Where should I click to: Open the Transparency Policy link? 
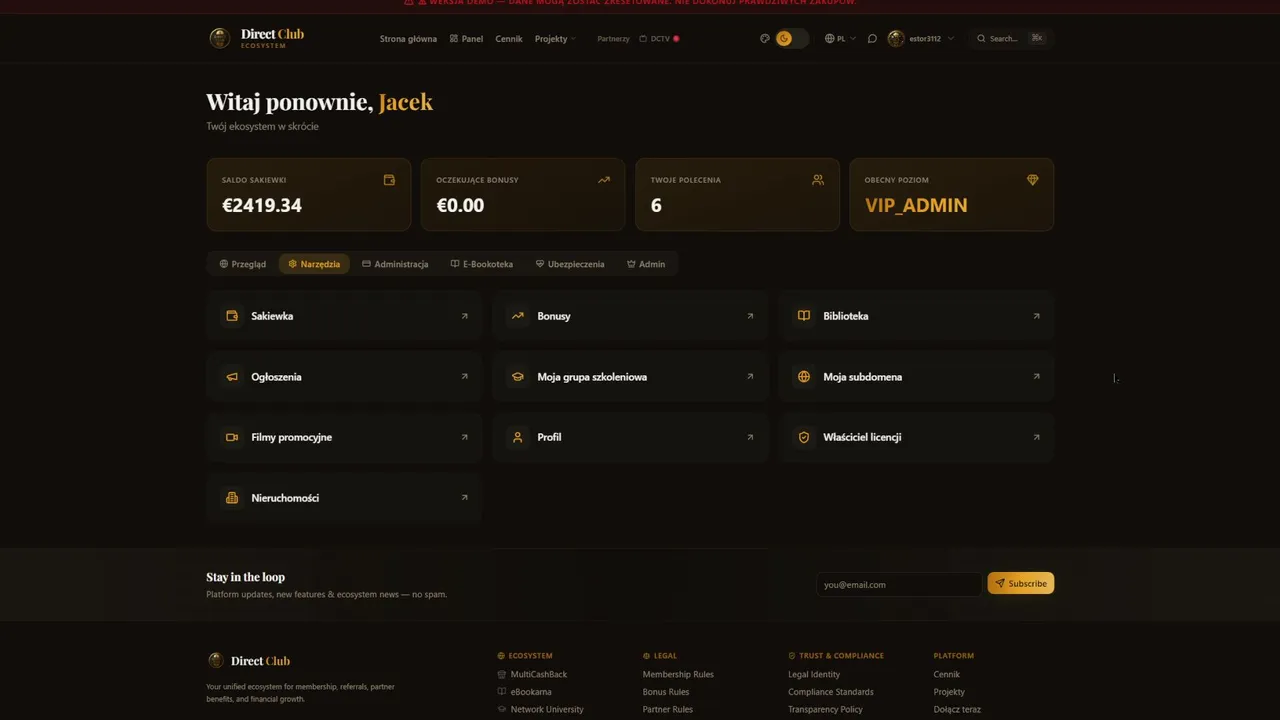[825, 709]
